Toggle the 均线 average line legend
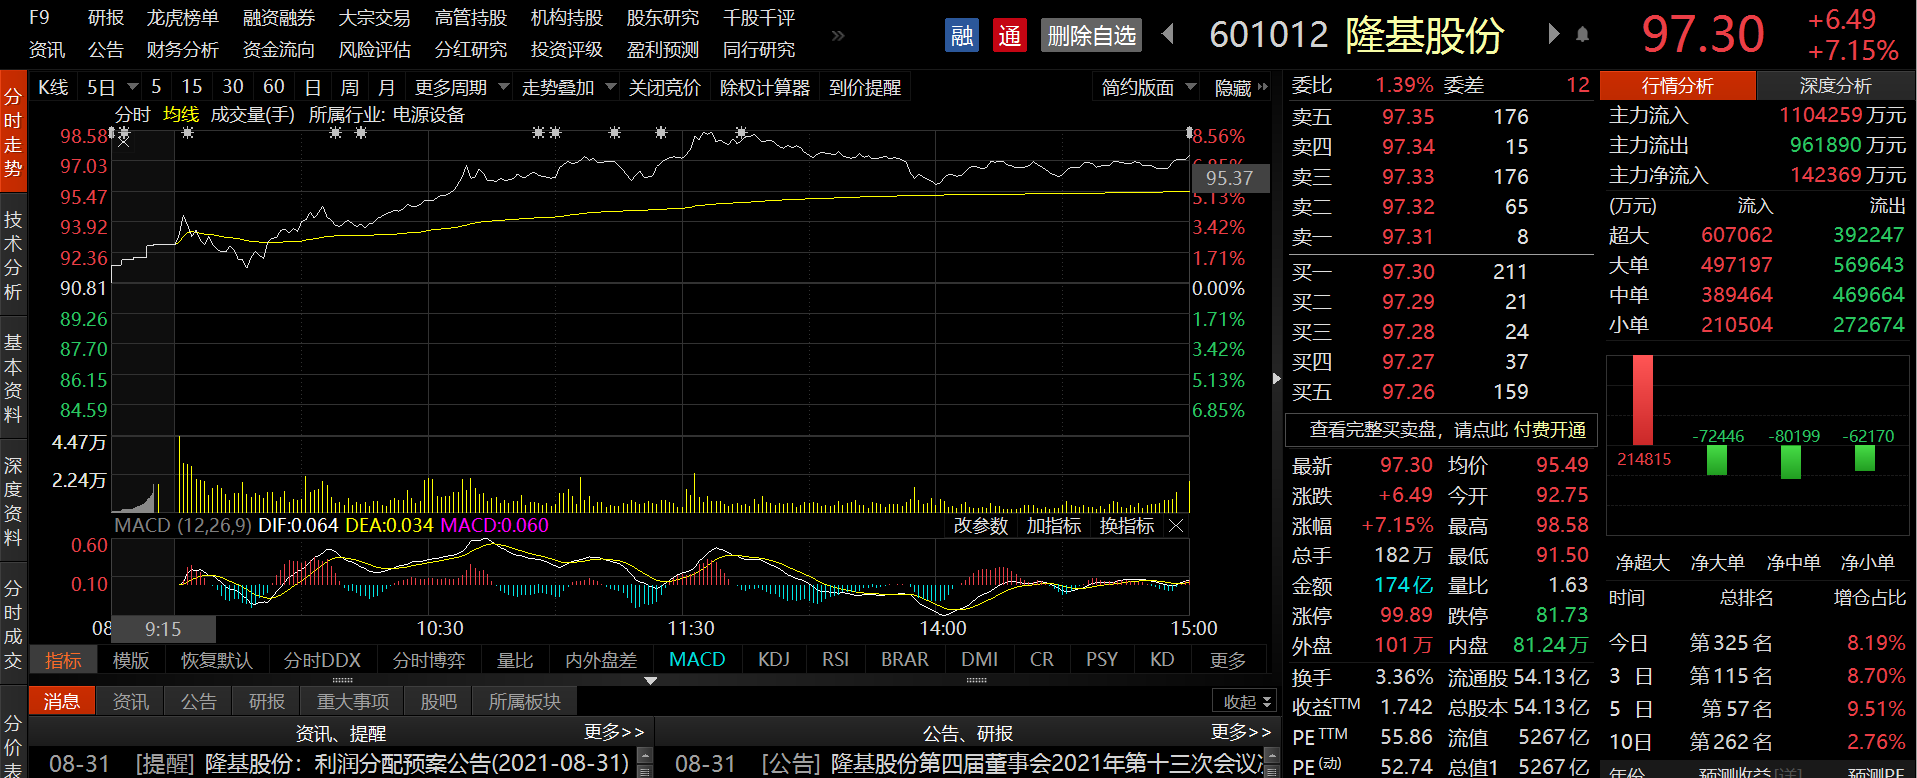1917x778 pixels. (x=181, y=115)
